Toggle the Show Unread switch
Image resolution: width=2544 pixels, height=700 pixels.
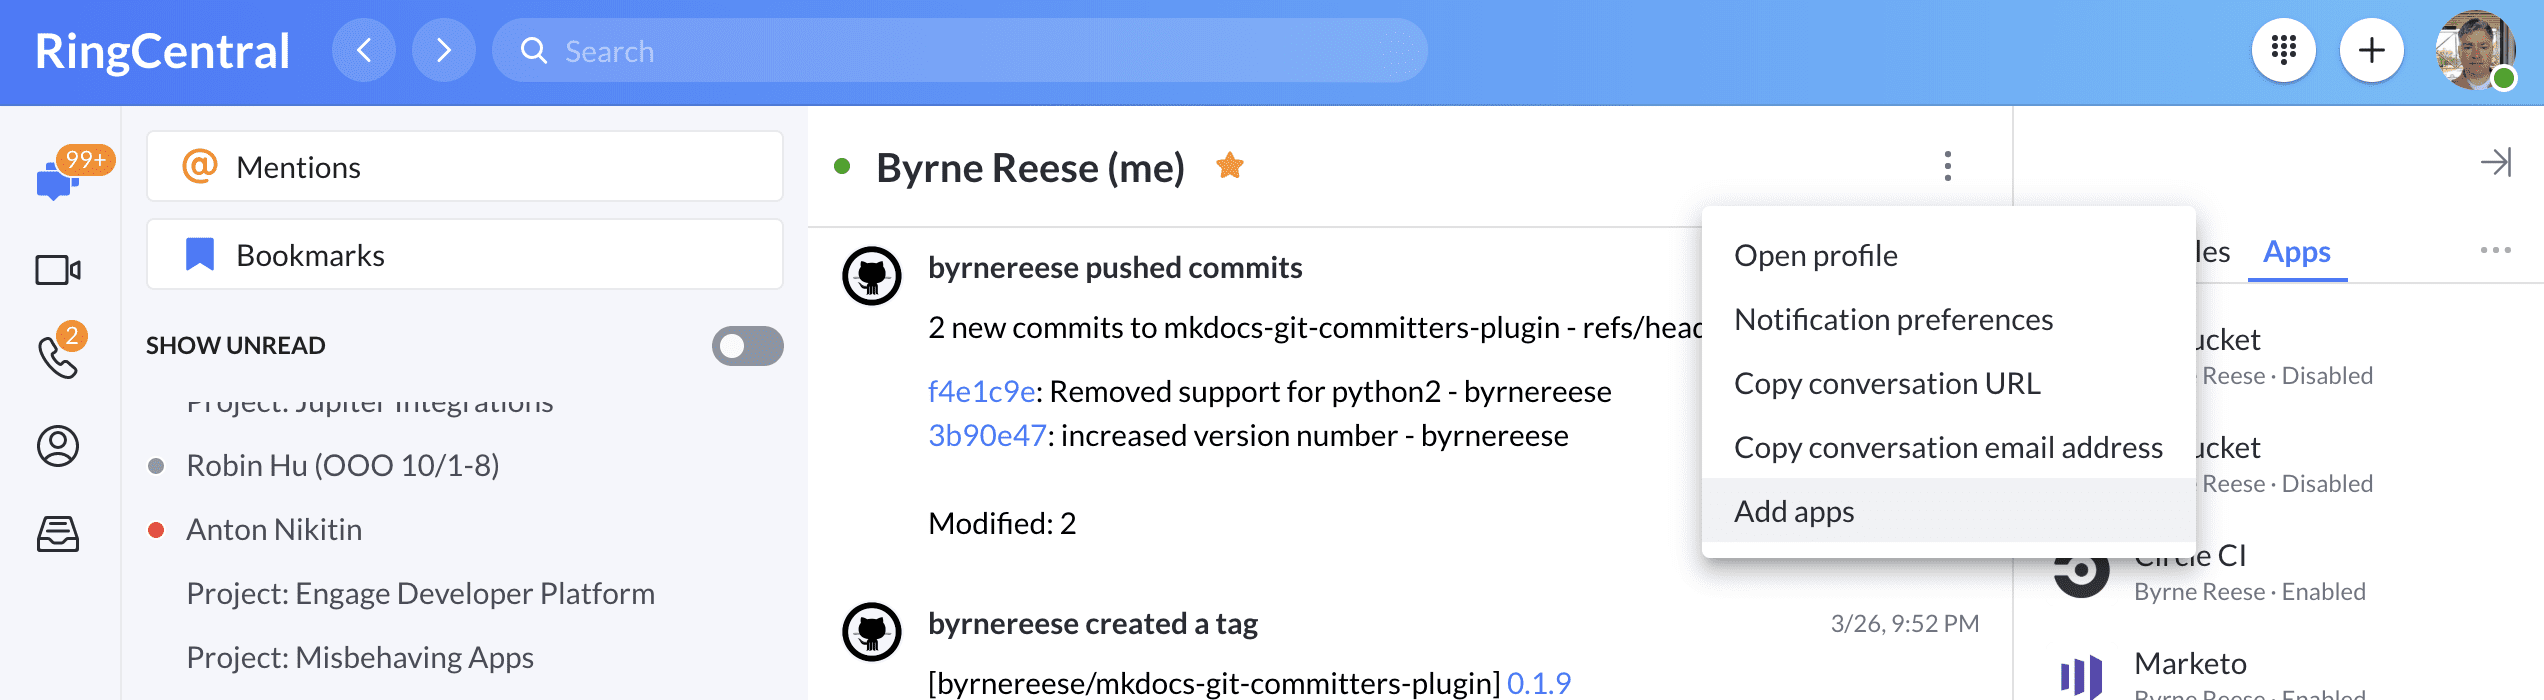point(747,346)
